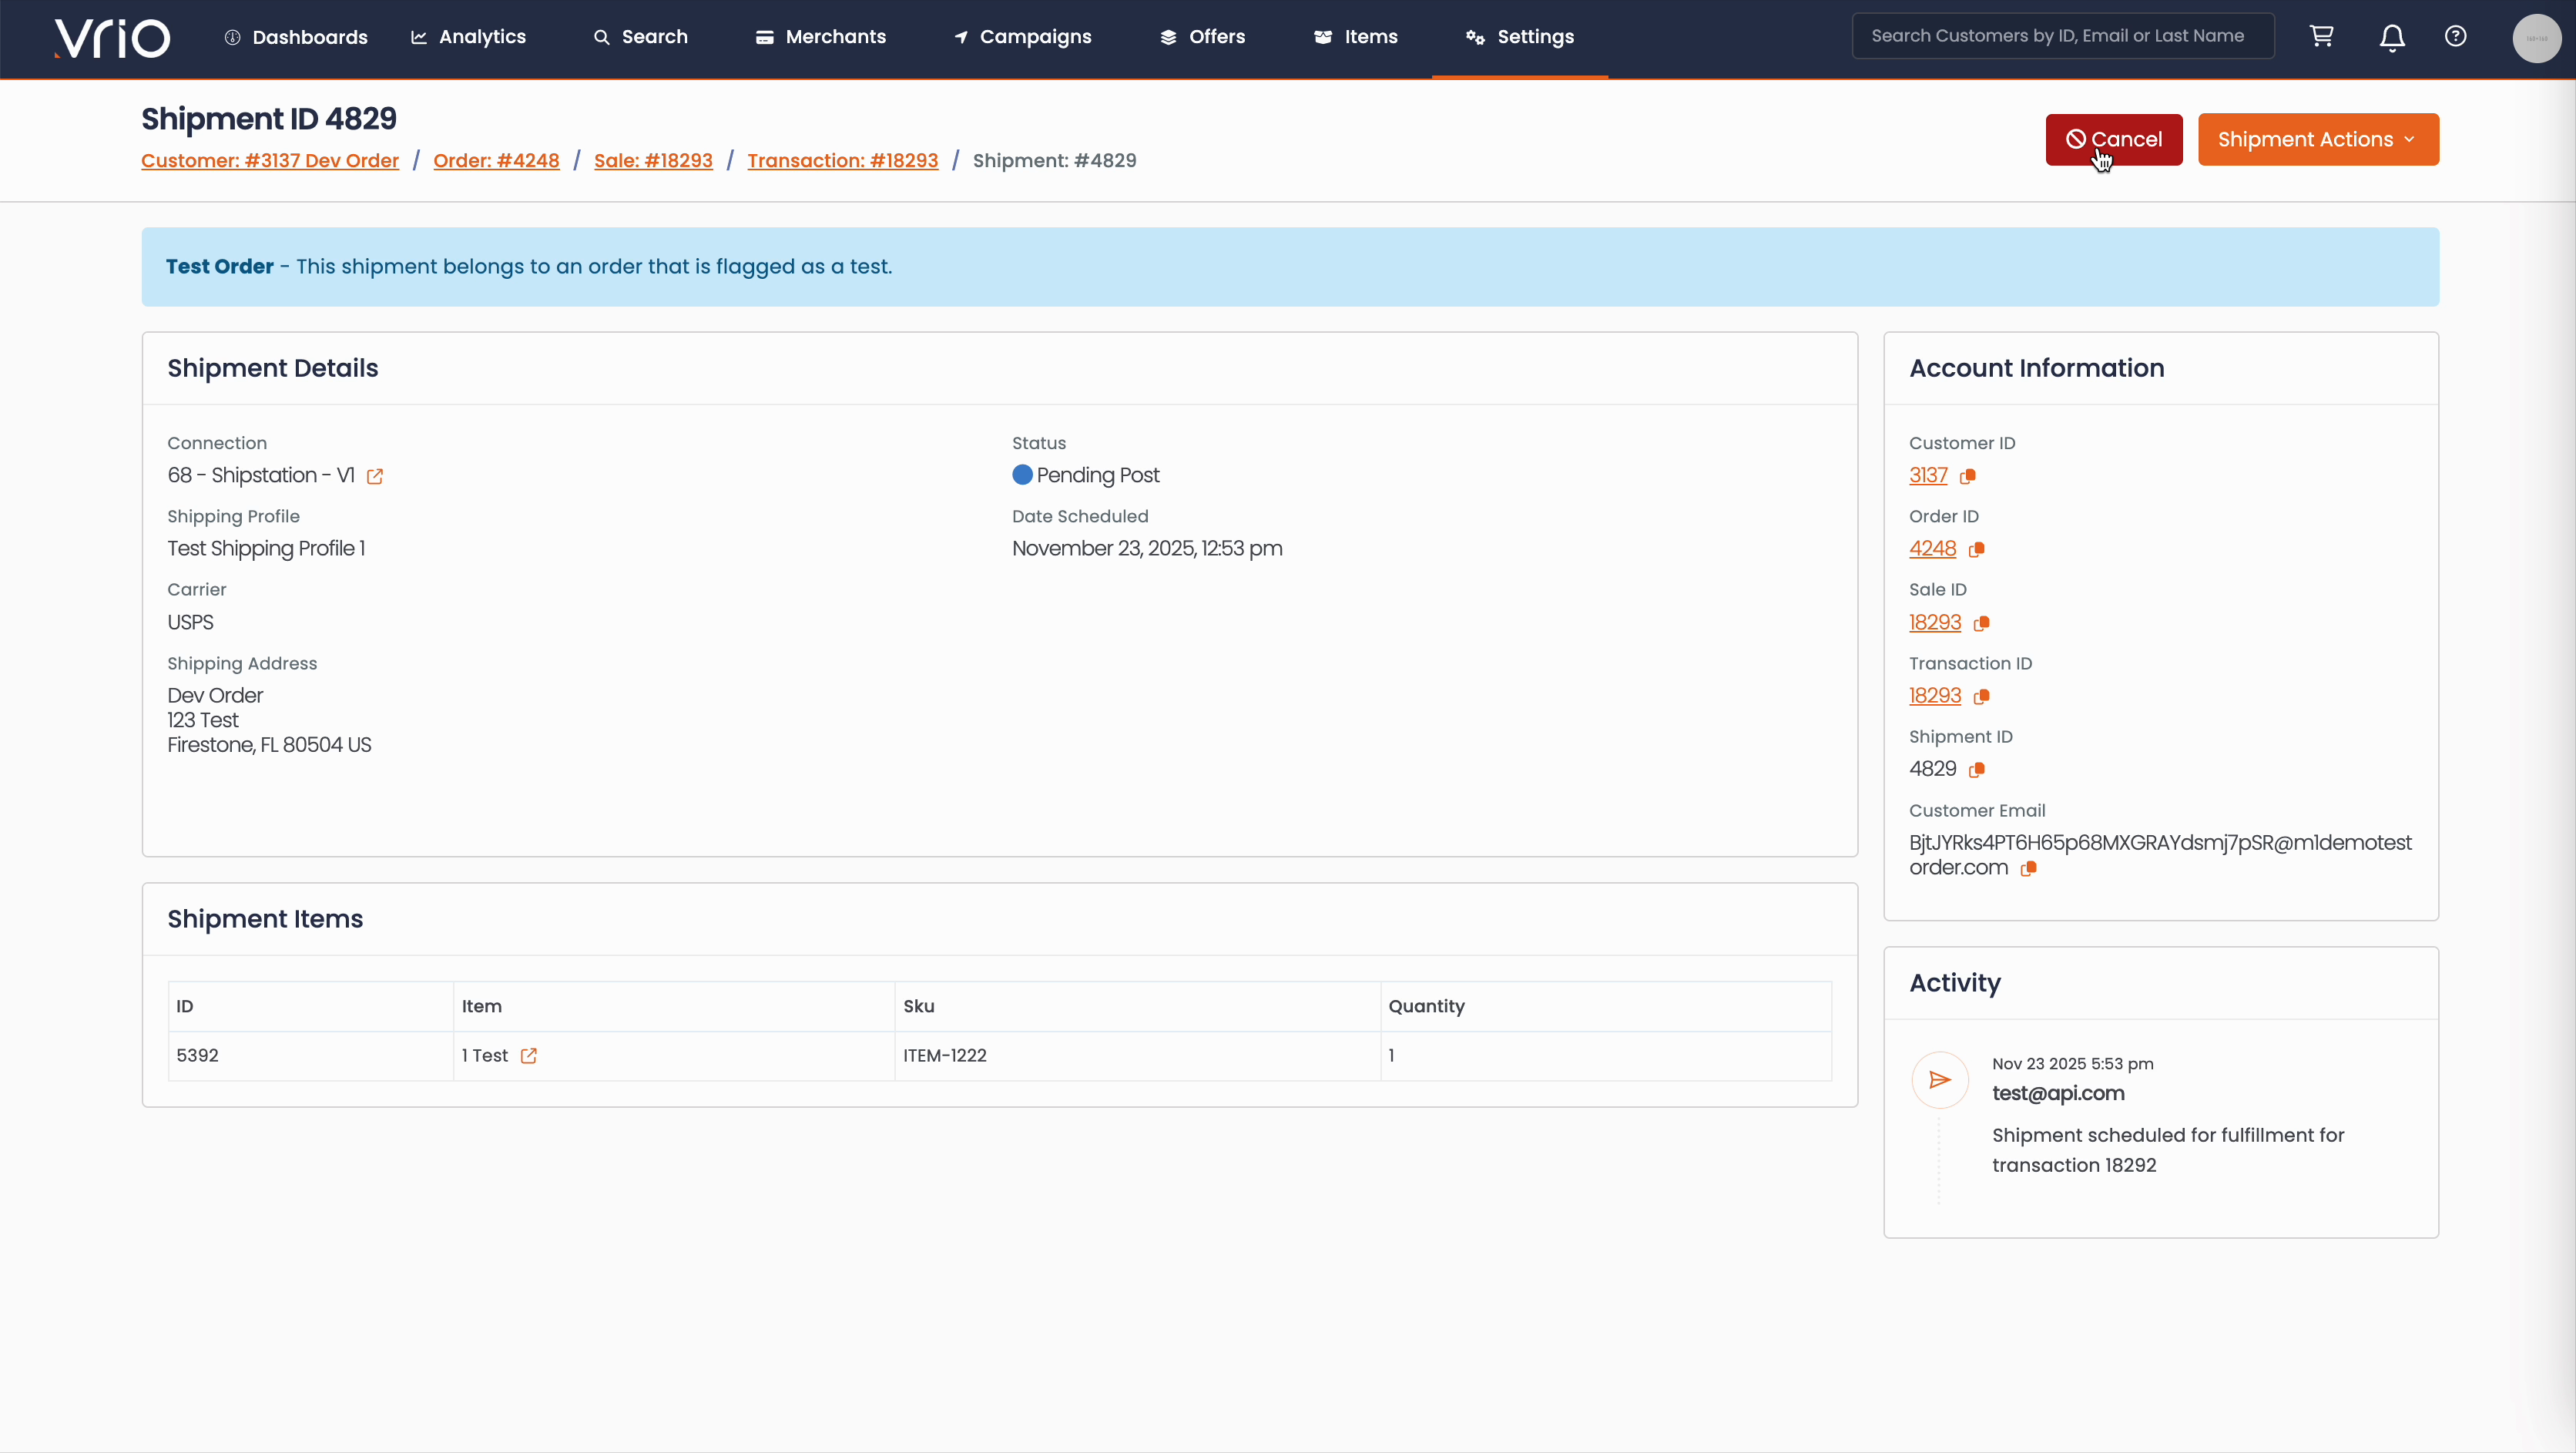Copy the Sale ID 18293

(x=1981, y=623)
